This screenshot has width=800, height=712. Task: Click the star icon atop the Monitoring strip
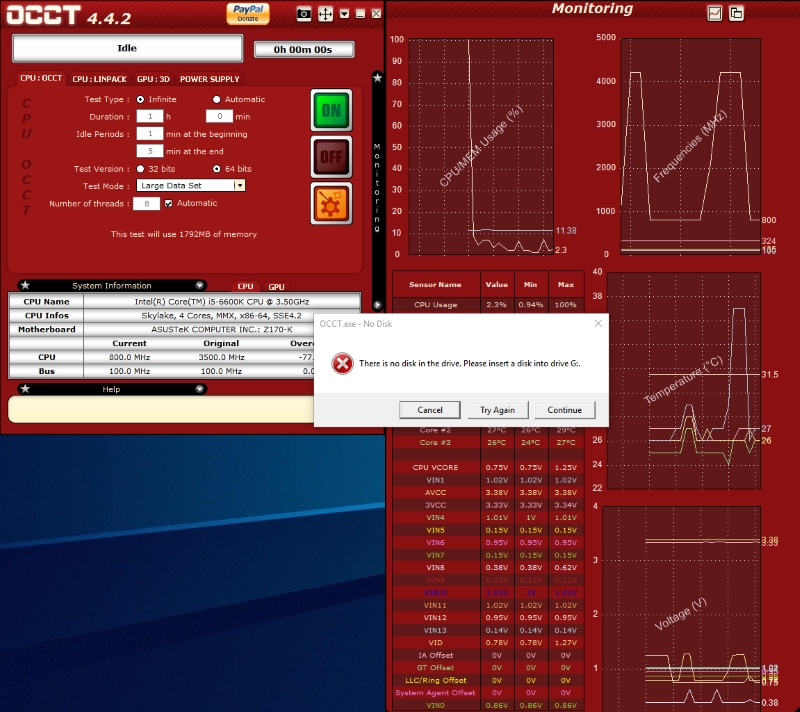[x=378, y=78]
